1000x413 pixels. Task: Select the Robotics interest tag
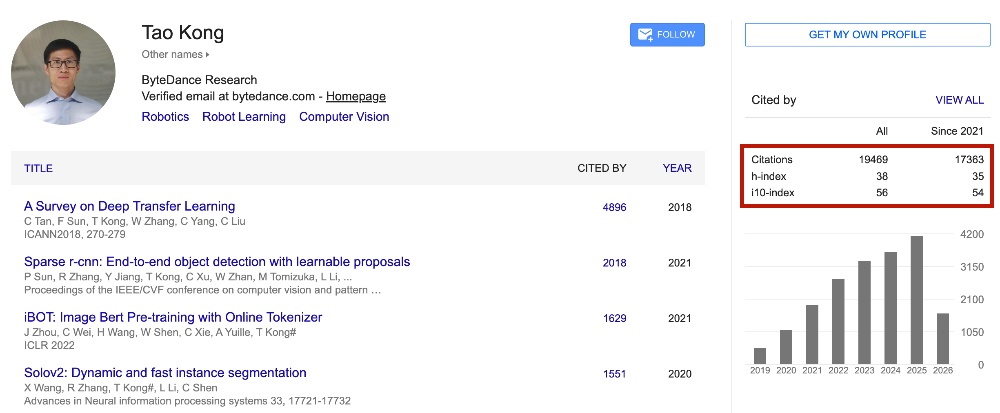click(165, 117)
